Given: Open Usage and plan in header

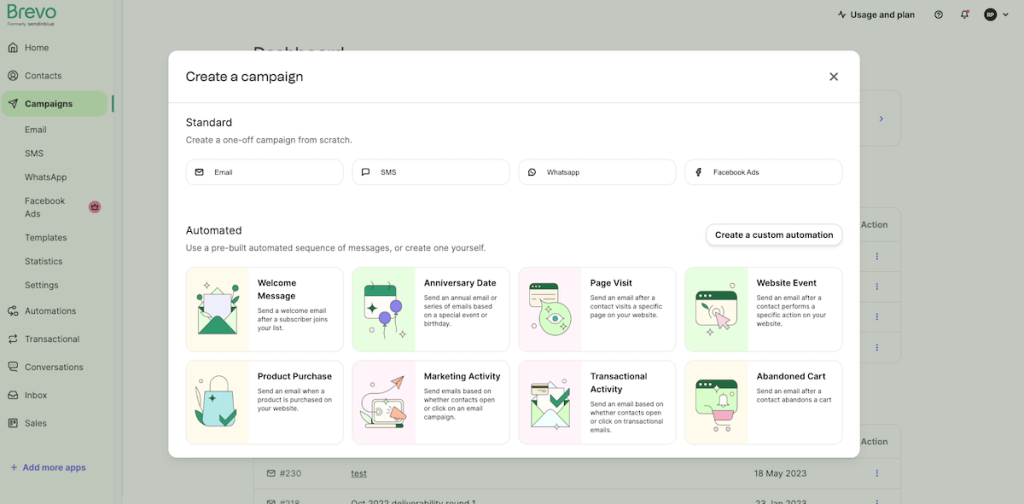Looking at the screenshot, I should coord(875,15).
